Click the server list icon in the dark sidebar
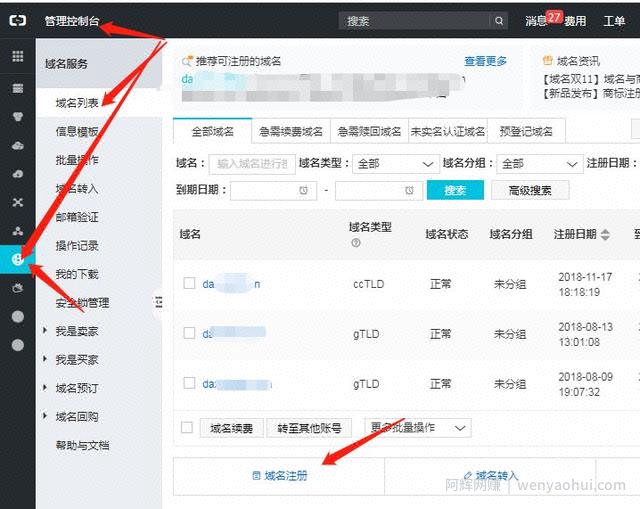The image size is (640, 509). tap(18, 88)
